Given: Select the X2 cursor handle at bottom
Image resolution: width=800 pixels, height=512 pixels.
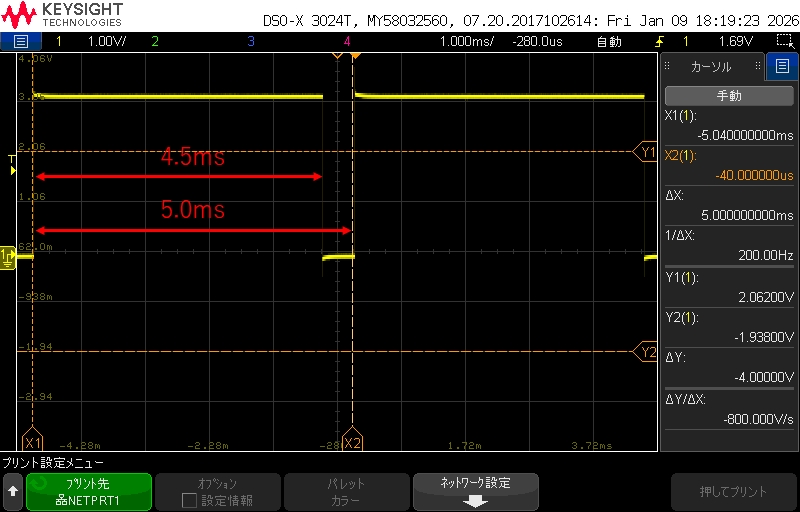Looking at the screenshot, I should 352,442.
